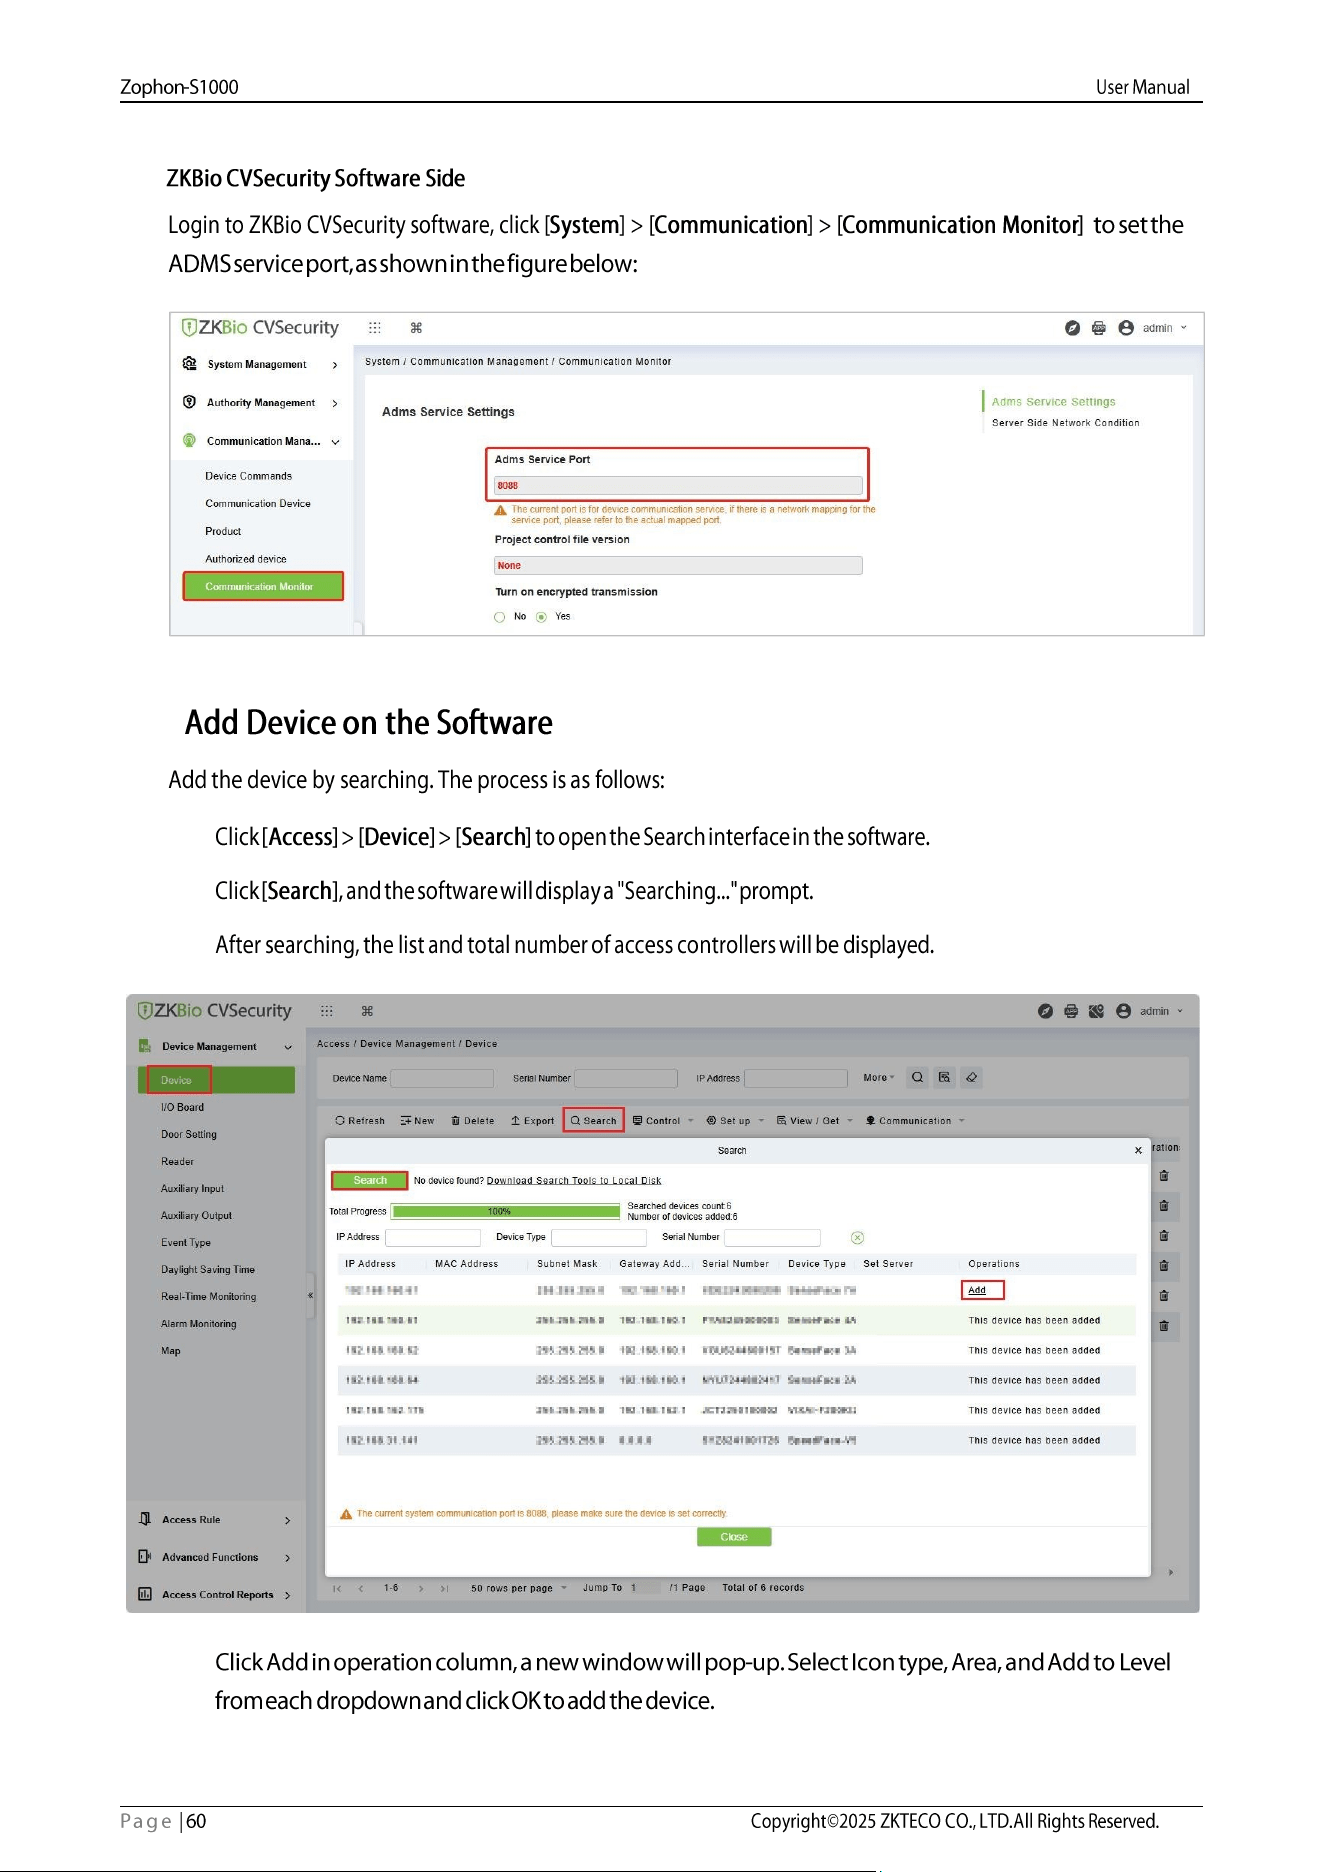The image size is (1324, 1872).
Task: Click the monitor-heart icon beside admin in Device screenshot
Action: (1096, 1011)
